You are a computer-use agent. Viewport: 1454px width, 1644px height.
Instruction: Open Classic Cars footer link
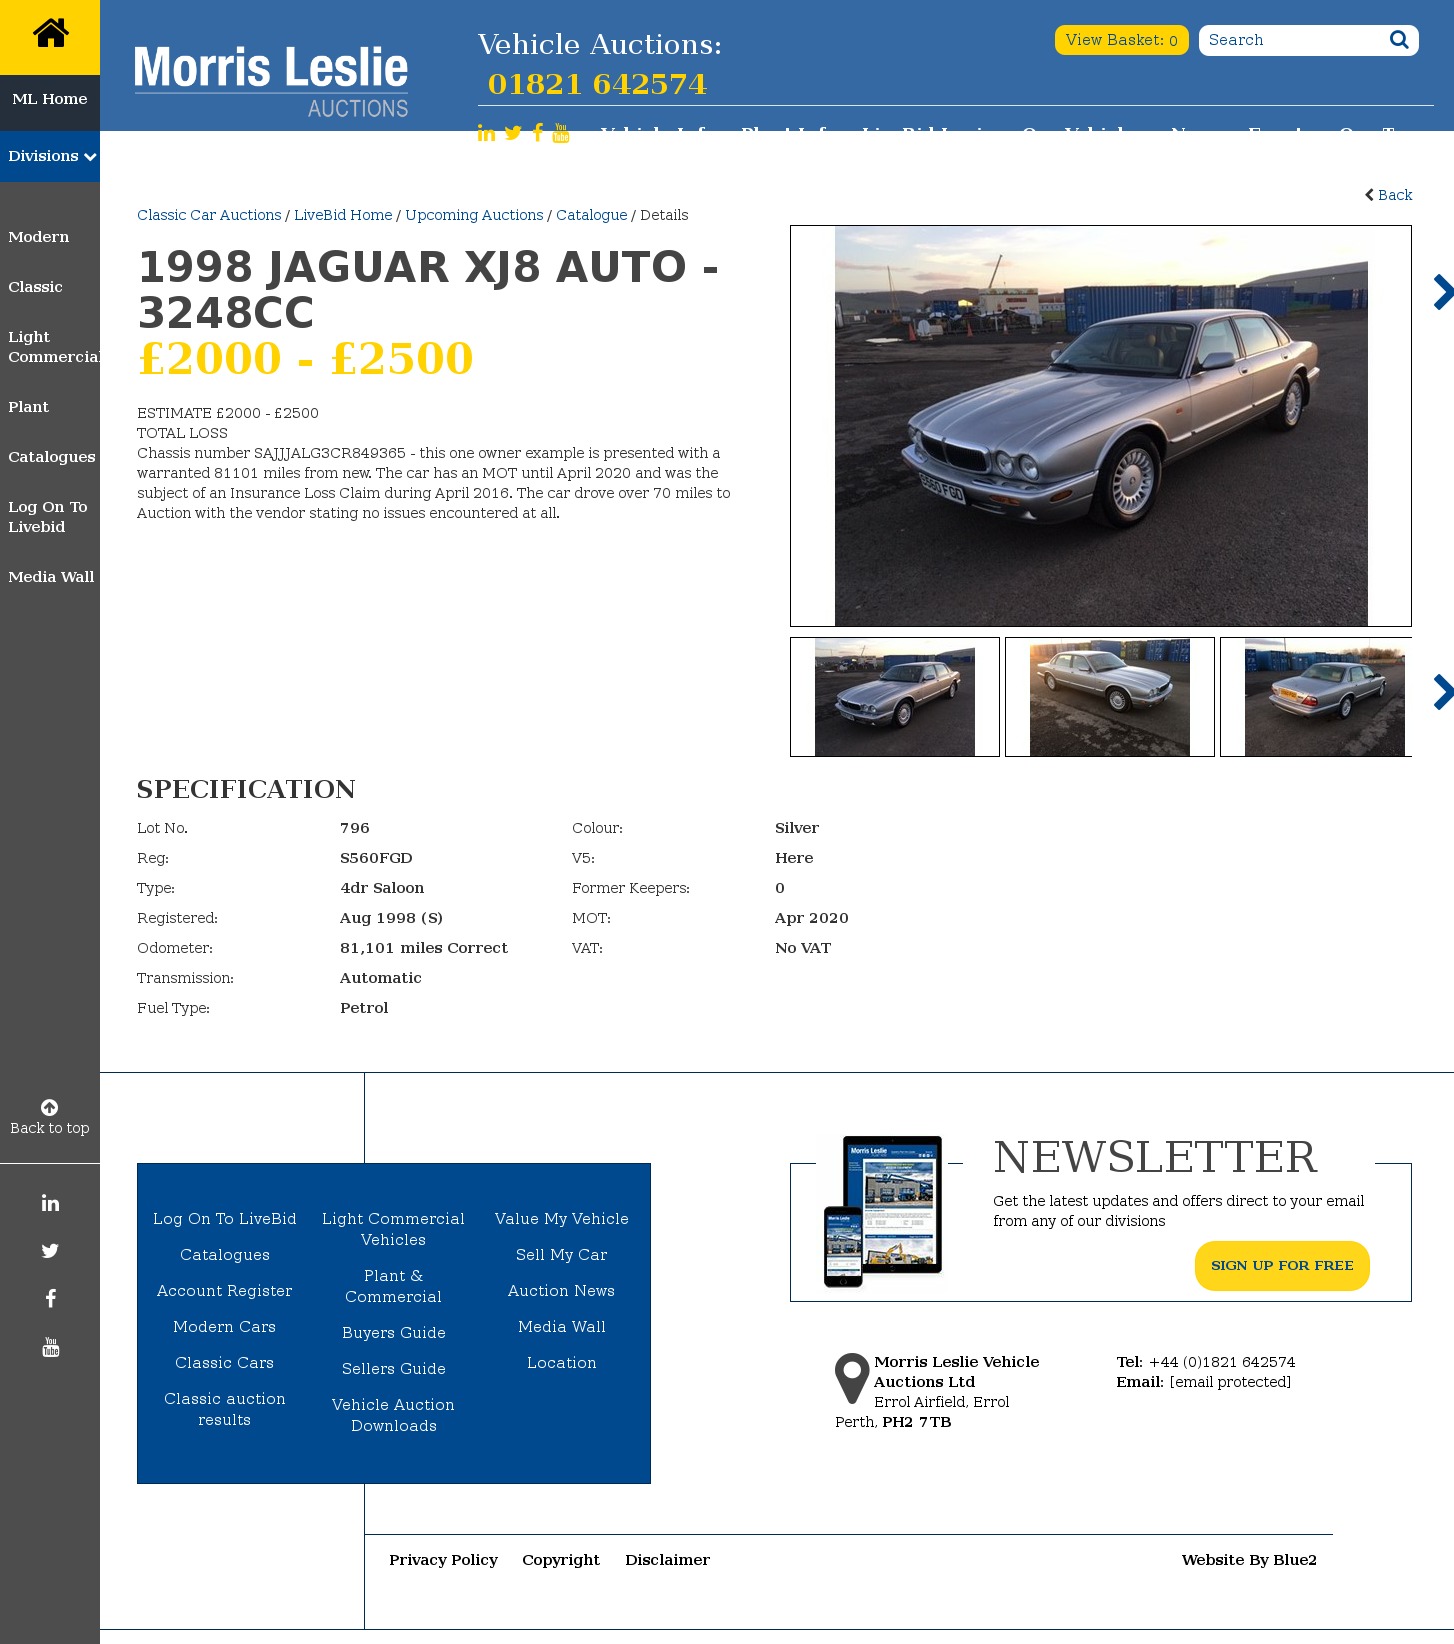225,1363
